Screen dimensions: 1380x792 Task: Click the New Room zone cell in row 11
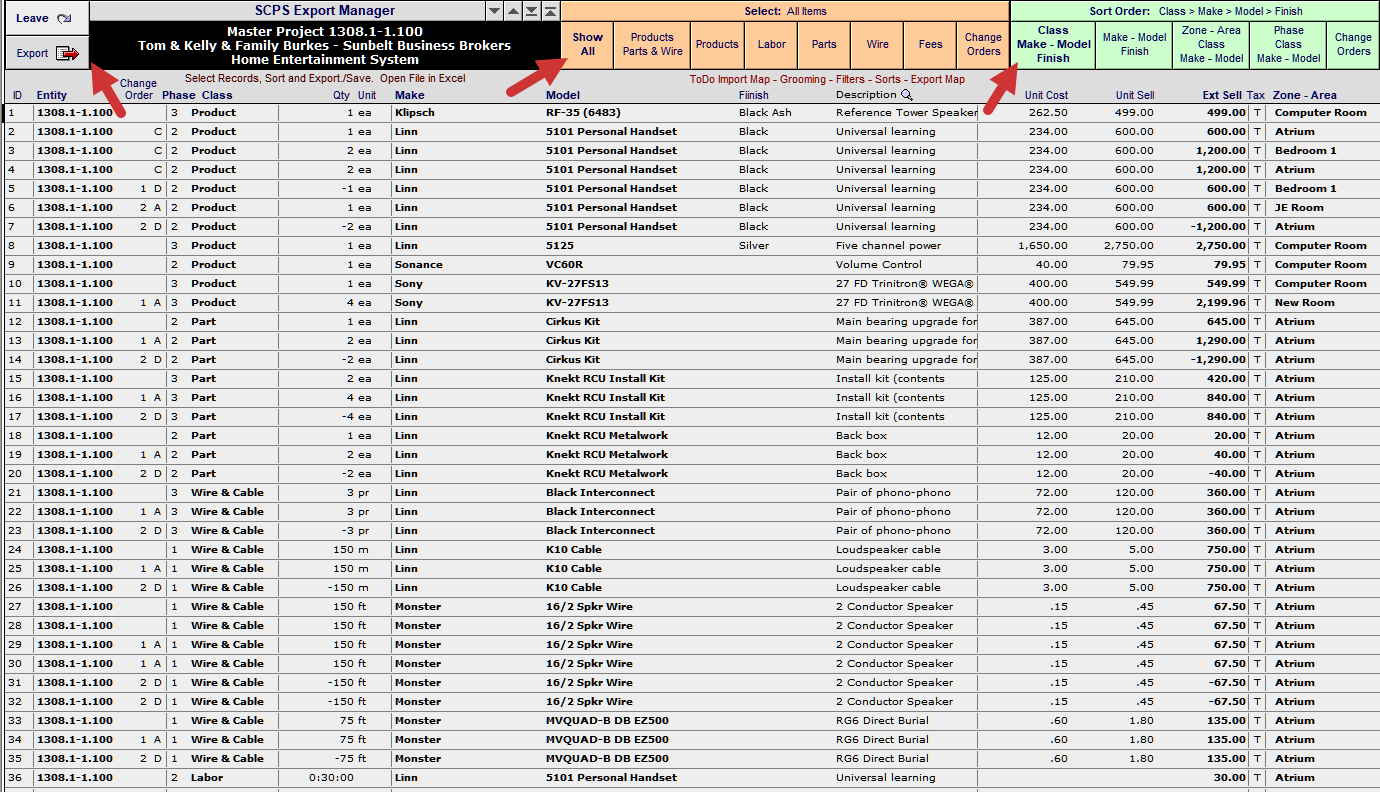1305,303
